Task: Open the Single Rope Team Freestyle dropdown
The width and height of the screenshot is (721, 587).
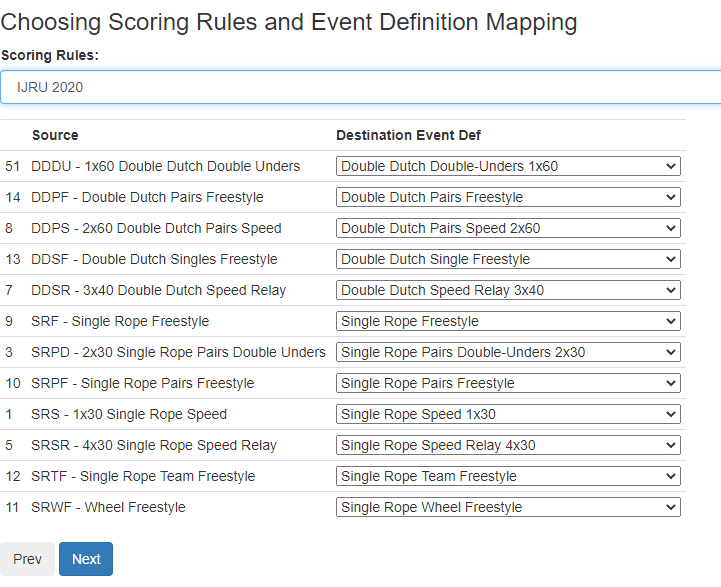Action: (508, 477)
